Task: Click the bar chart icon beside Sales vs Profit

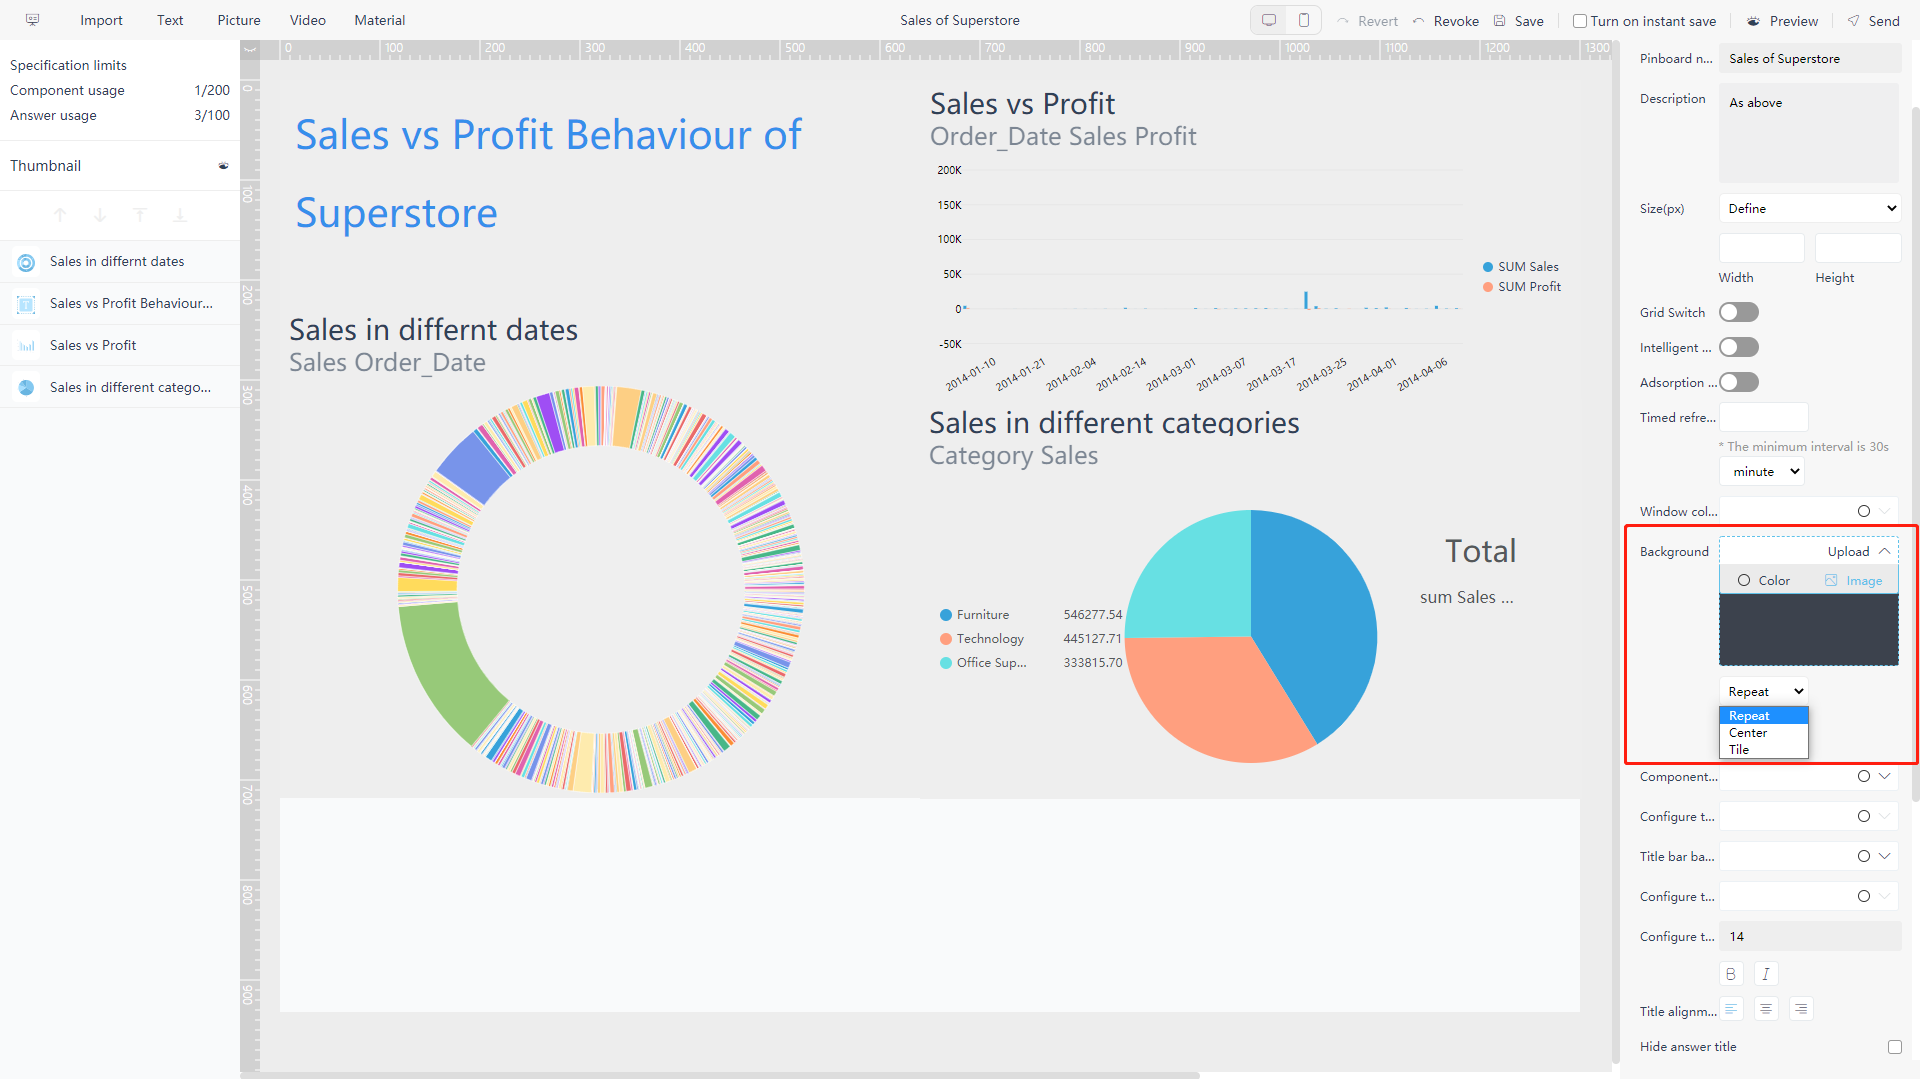Action: [x=27, y=346]
